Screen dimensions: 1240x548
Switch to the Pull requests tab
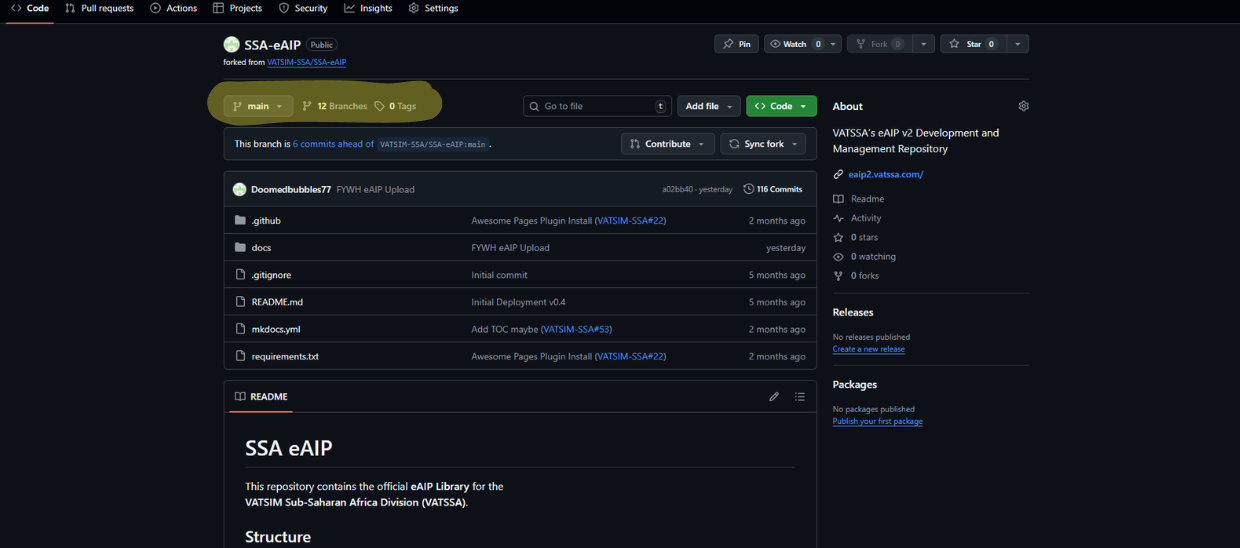99,8
